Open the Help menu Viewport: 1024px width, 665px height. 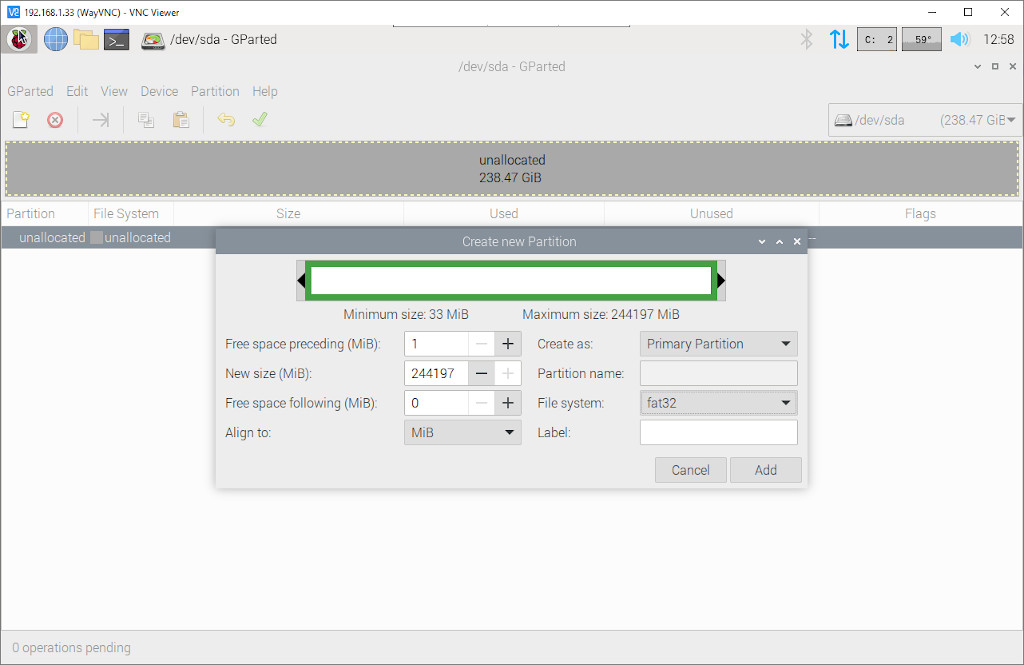click(x=264, y=91)
